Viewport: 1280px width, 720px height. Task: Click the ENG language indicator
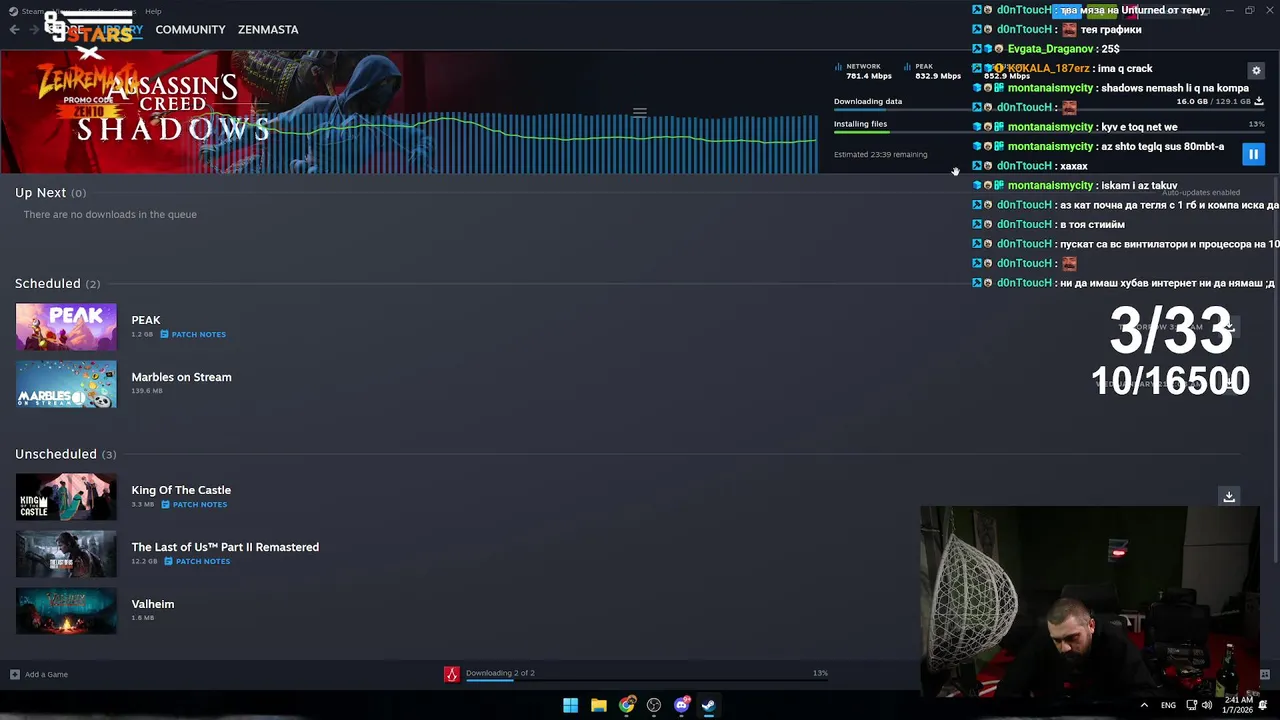[1168, 705]
